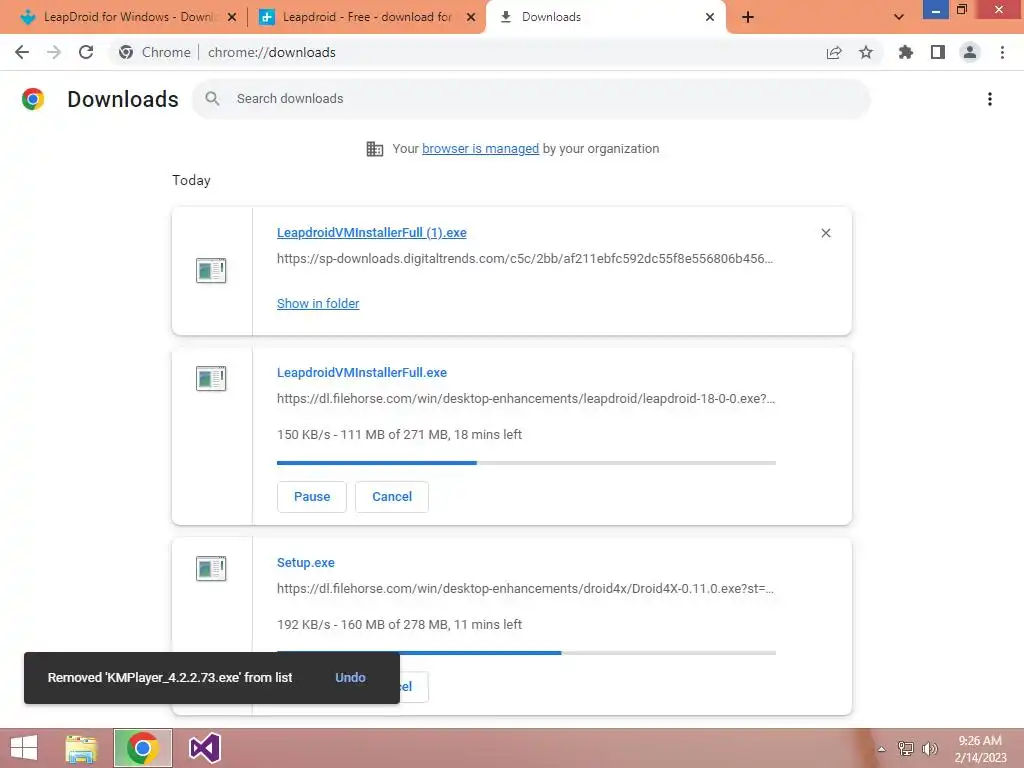Expand the tab search chevron
The image size is (1024, 768).
point(899,17)
